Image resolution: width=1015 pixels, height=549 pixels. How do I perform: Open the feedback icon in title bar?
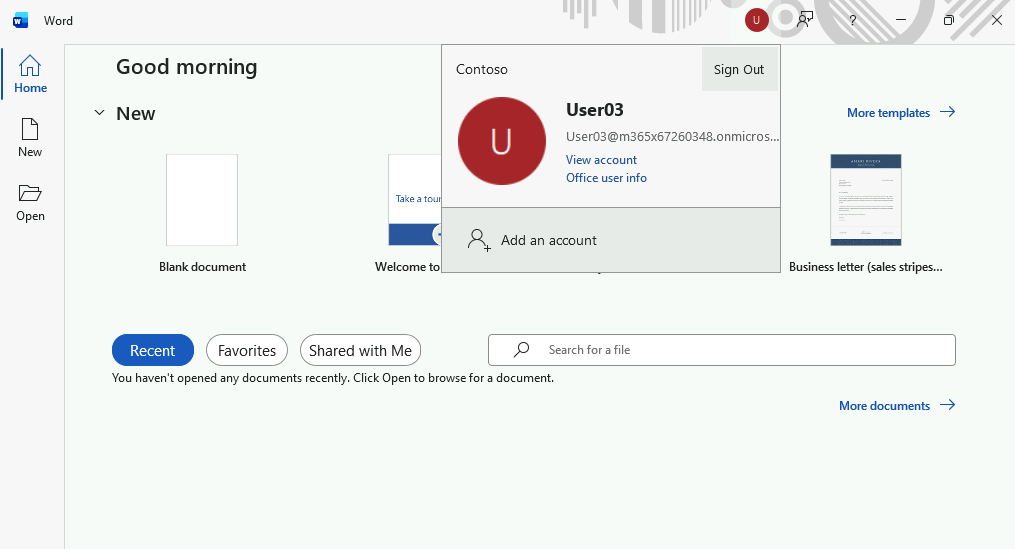click(805, 20)
